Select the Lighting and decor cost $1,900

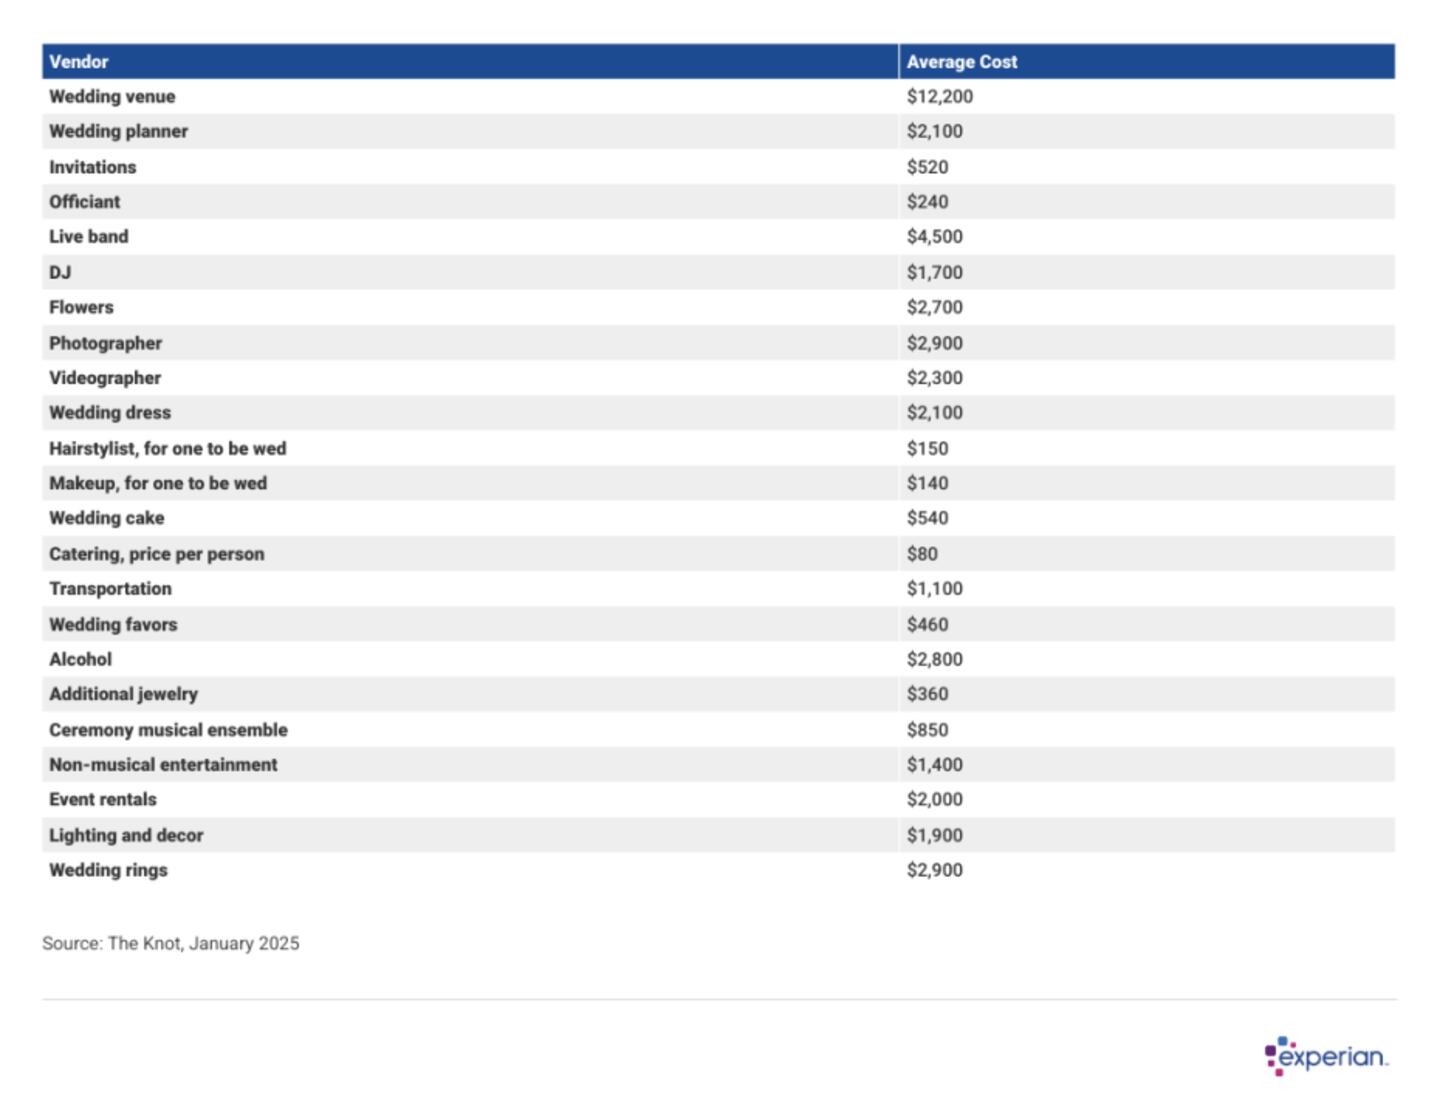click(x=934, y=835)
